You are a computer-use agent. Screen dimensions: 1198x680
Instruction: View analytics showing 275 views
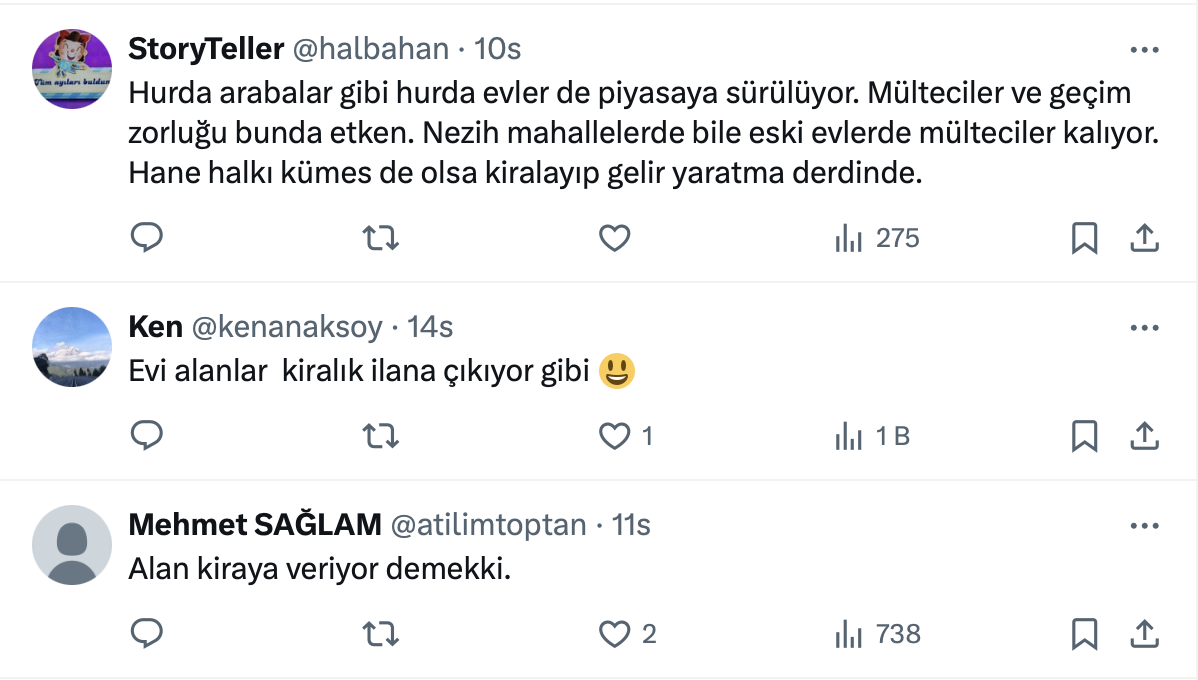point(877,238)
